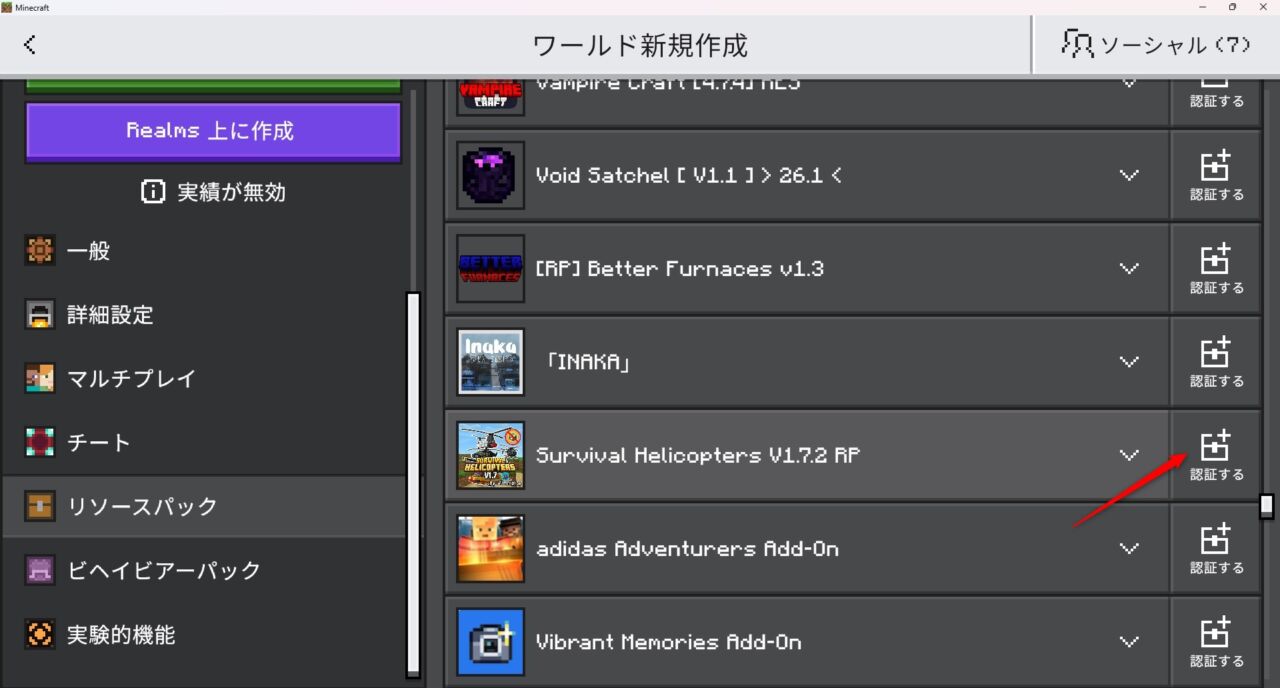Viewport: 1280px width, 688px height.
Task: Click the left sidebar scrollbar
Action: 414,484
